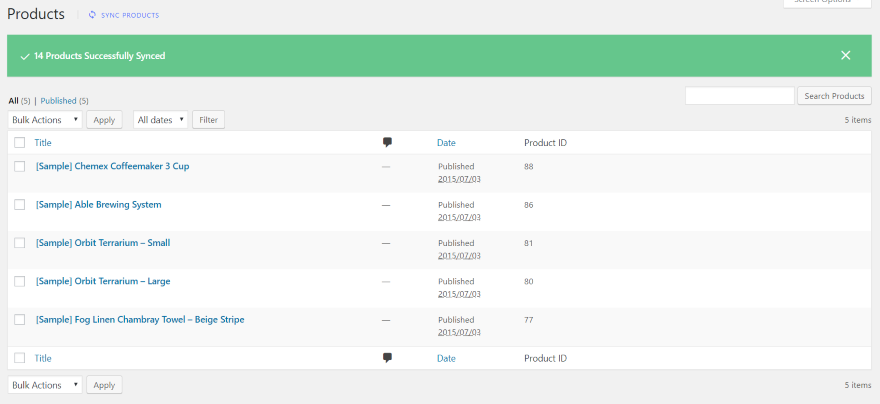880x404 pixels.
Task: Open the top Bulk Actions dropdown
Action: 45,120
